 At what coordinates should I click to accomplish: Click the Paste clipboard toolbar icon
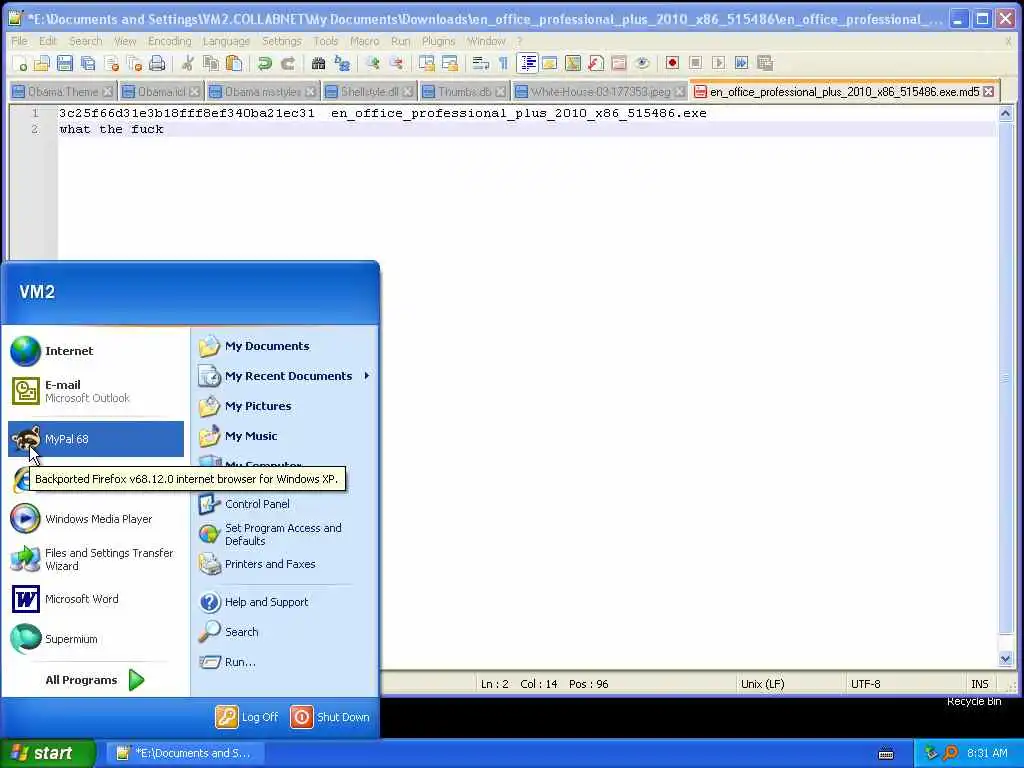[x=233, y=63]
